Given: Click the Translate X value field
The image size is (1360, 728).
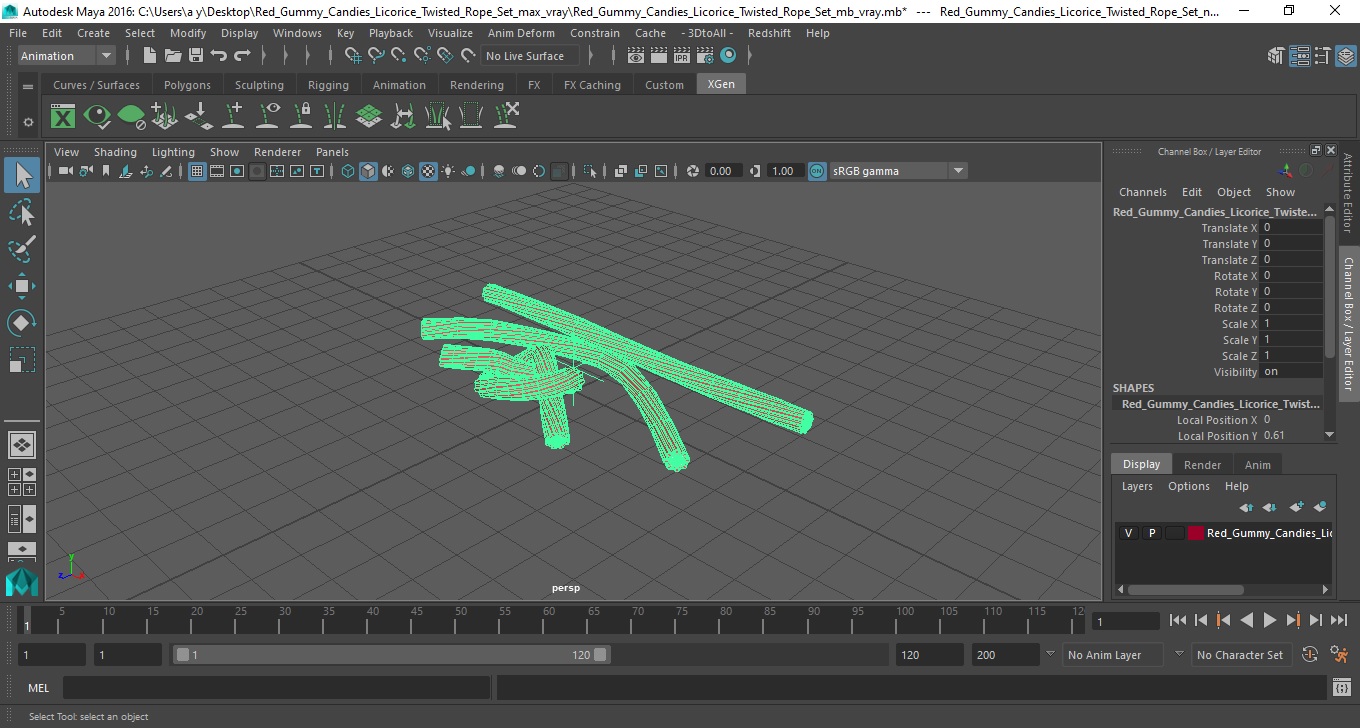Looking at the screenshot, I should pyautogui.click(x=1290, y=228).
